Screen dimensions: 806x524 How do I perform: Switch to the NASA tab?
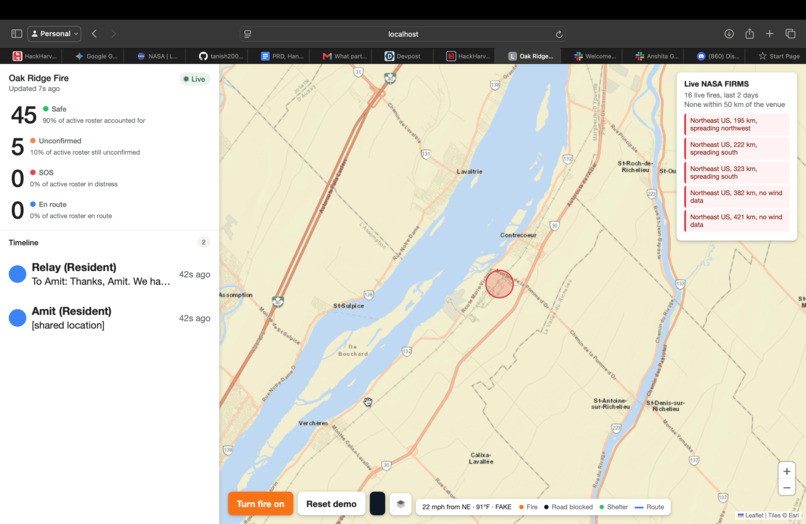[x=157, y=56]
